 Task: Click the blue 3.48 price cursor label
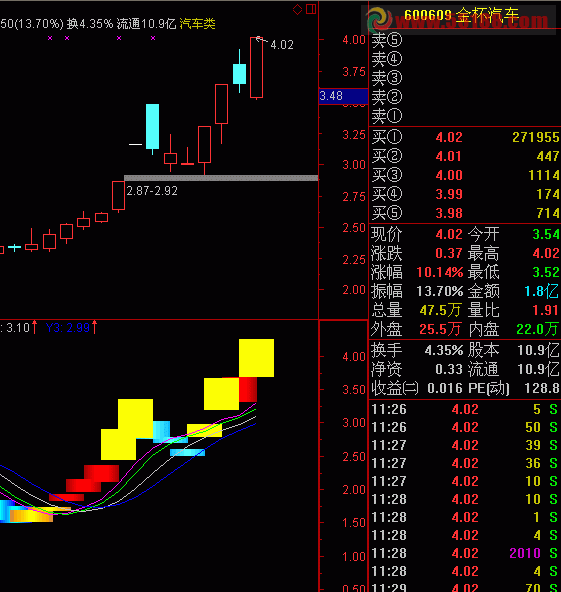tap(343, 96)
